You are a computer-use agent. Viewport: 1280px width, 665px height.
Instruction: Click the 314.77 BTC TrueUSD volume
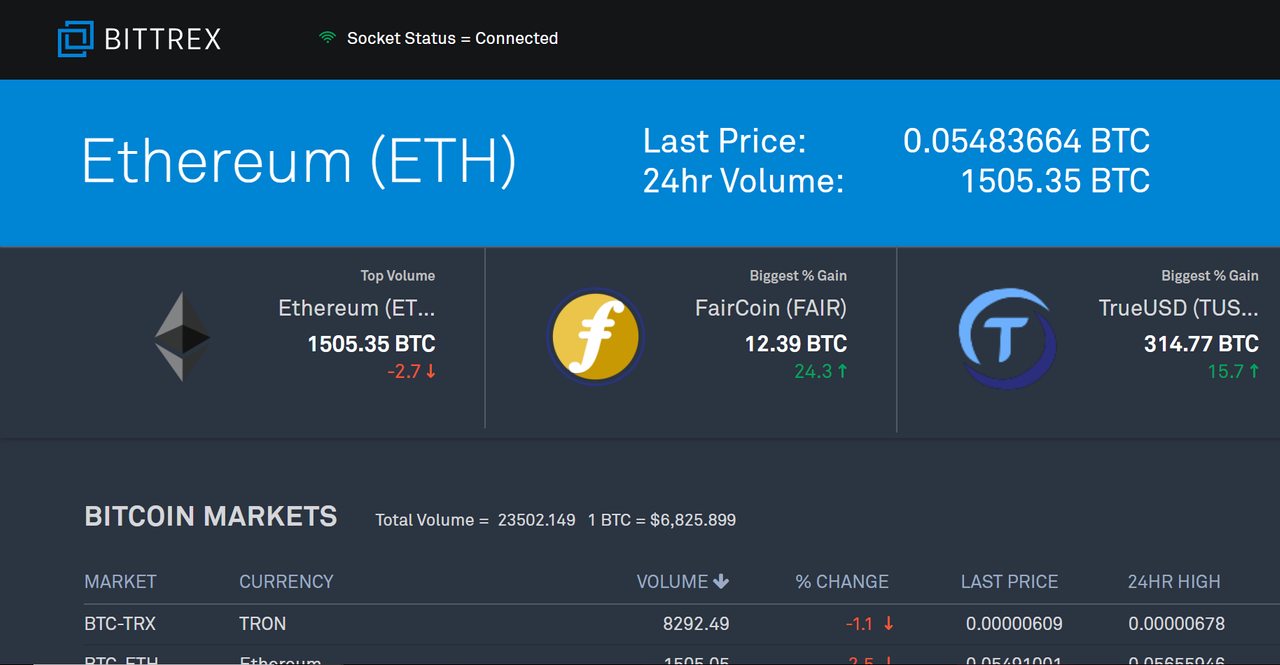pos(1201,344)
